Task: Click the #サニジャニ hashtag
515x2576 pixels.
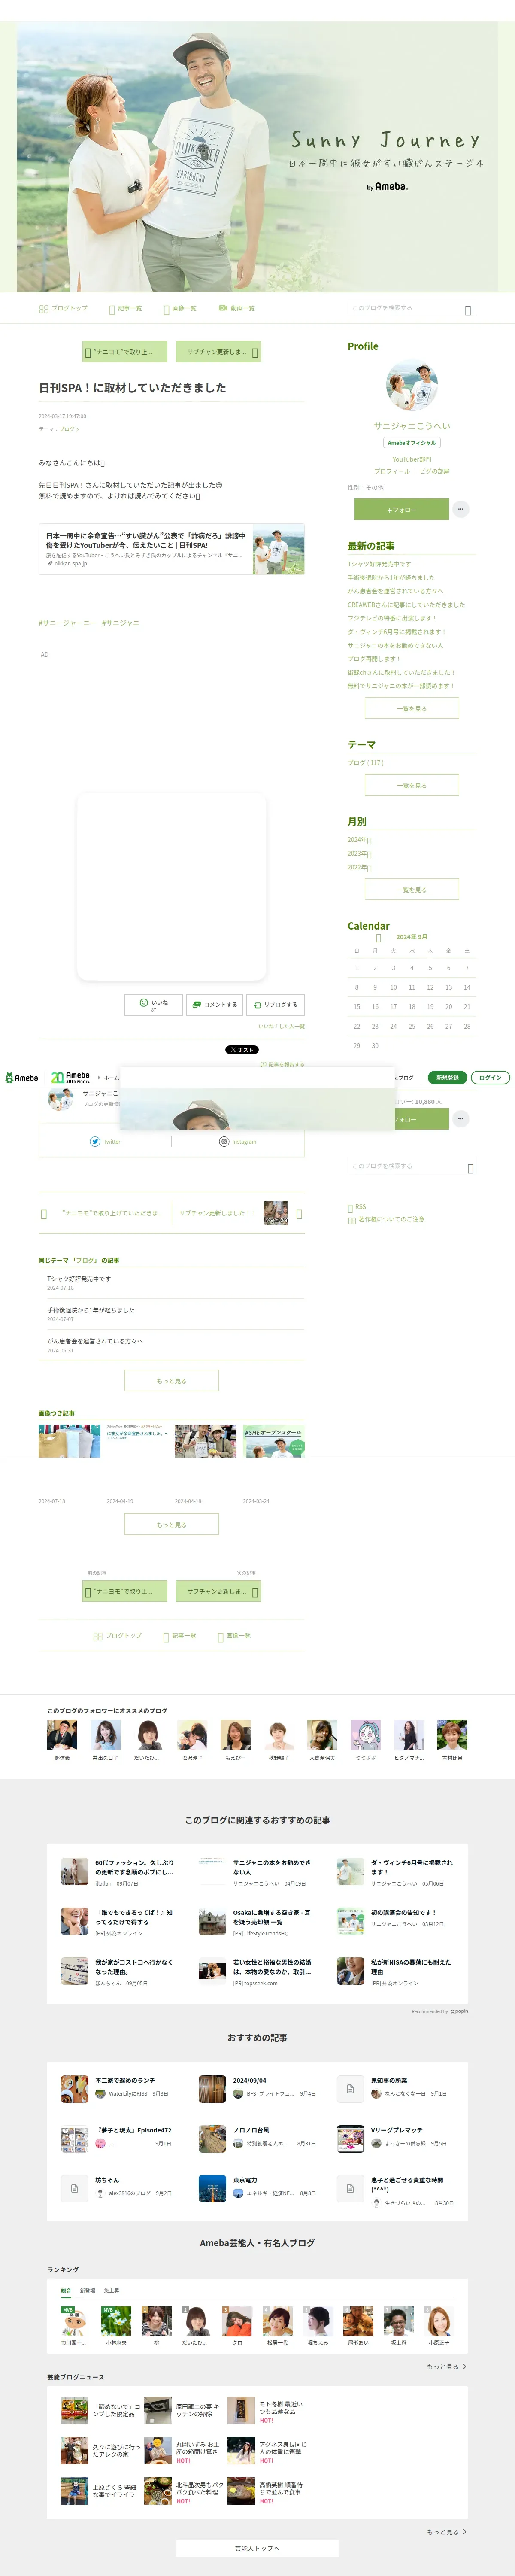Action: 121,623
